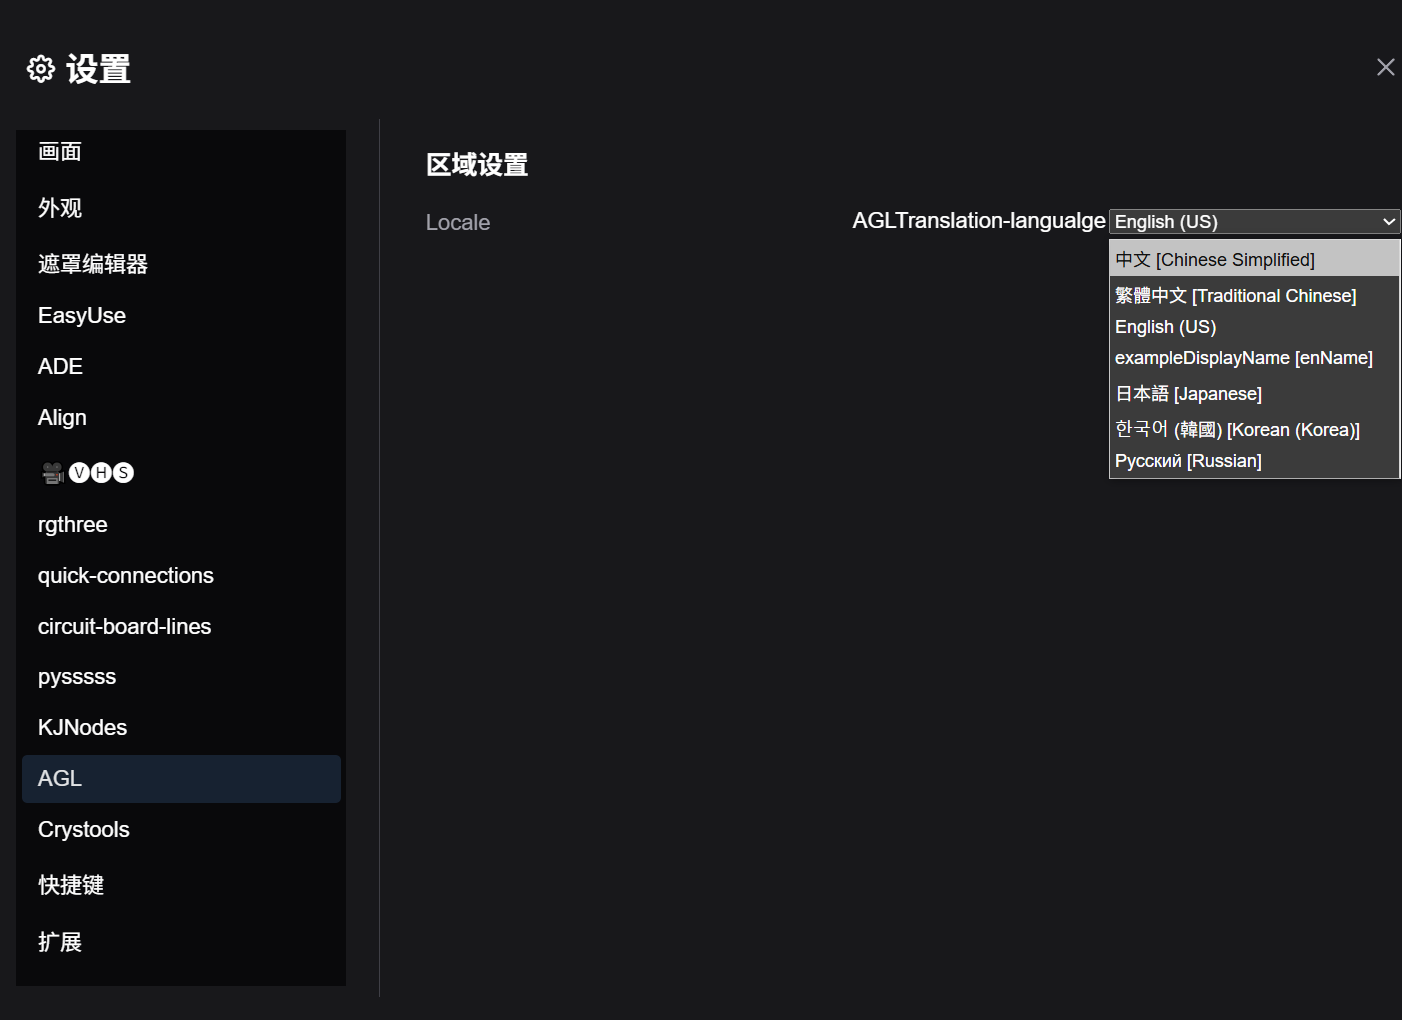The image size is (1402, 1020).
Task: Open the 画面 settings category
Action: 60,152
